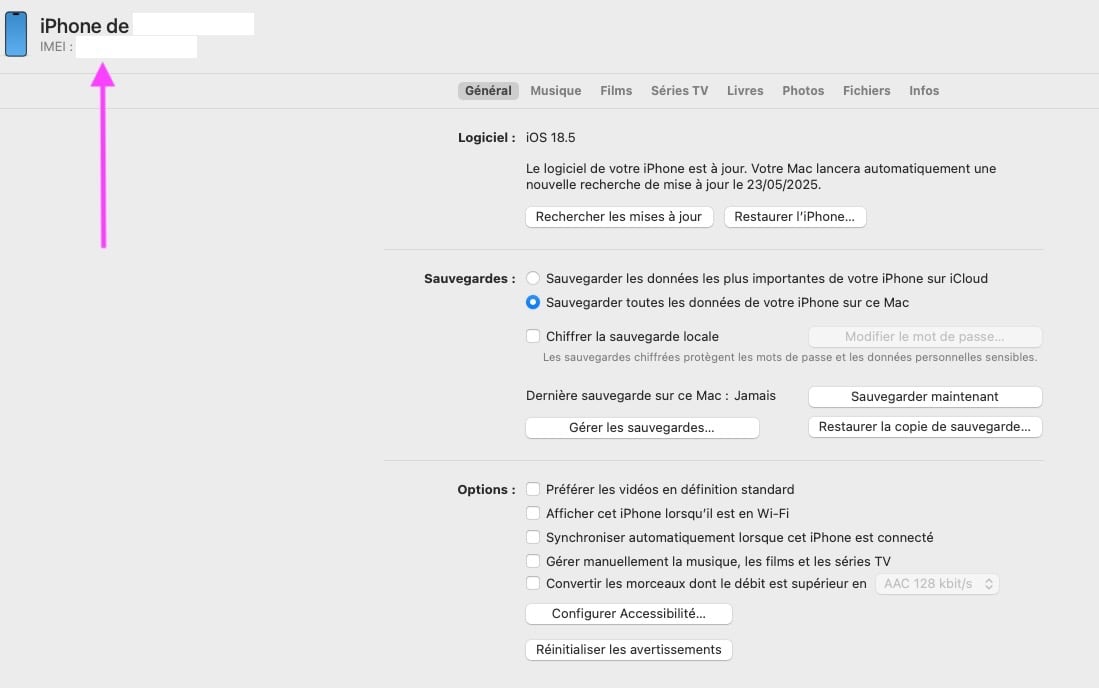Enable Afficher cet iPhone en Wi-Fi

coord(533,513)
